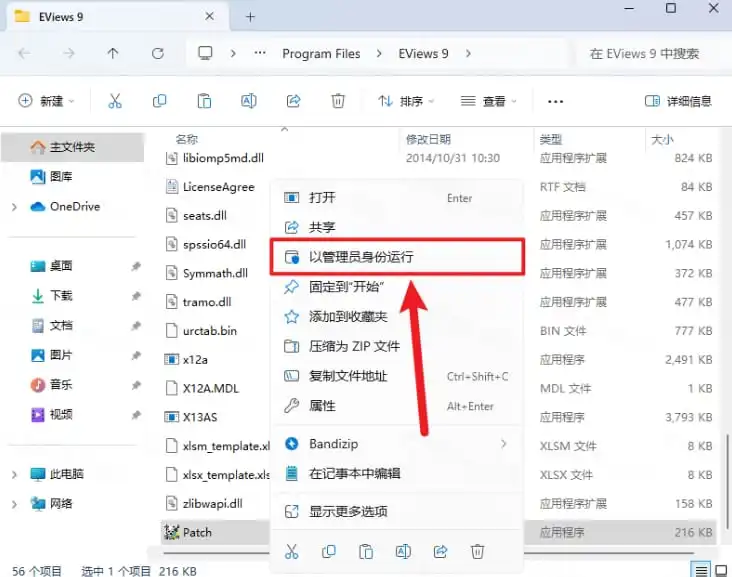Viewport: 732px width, 577px height.
Task: Choose 复制文件地址 in the context menu
Action: [x=397, y=376]
